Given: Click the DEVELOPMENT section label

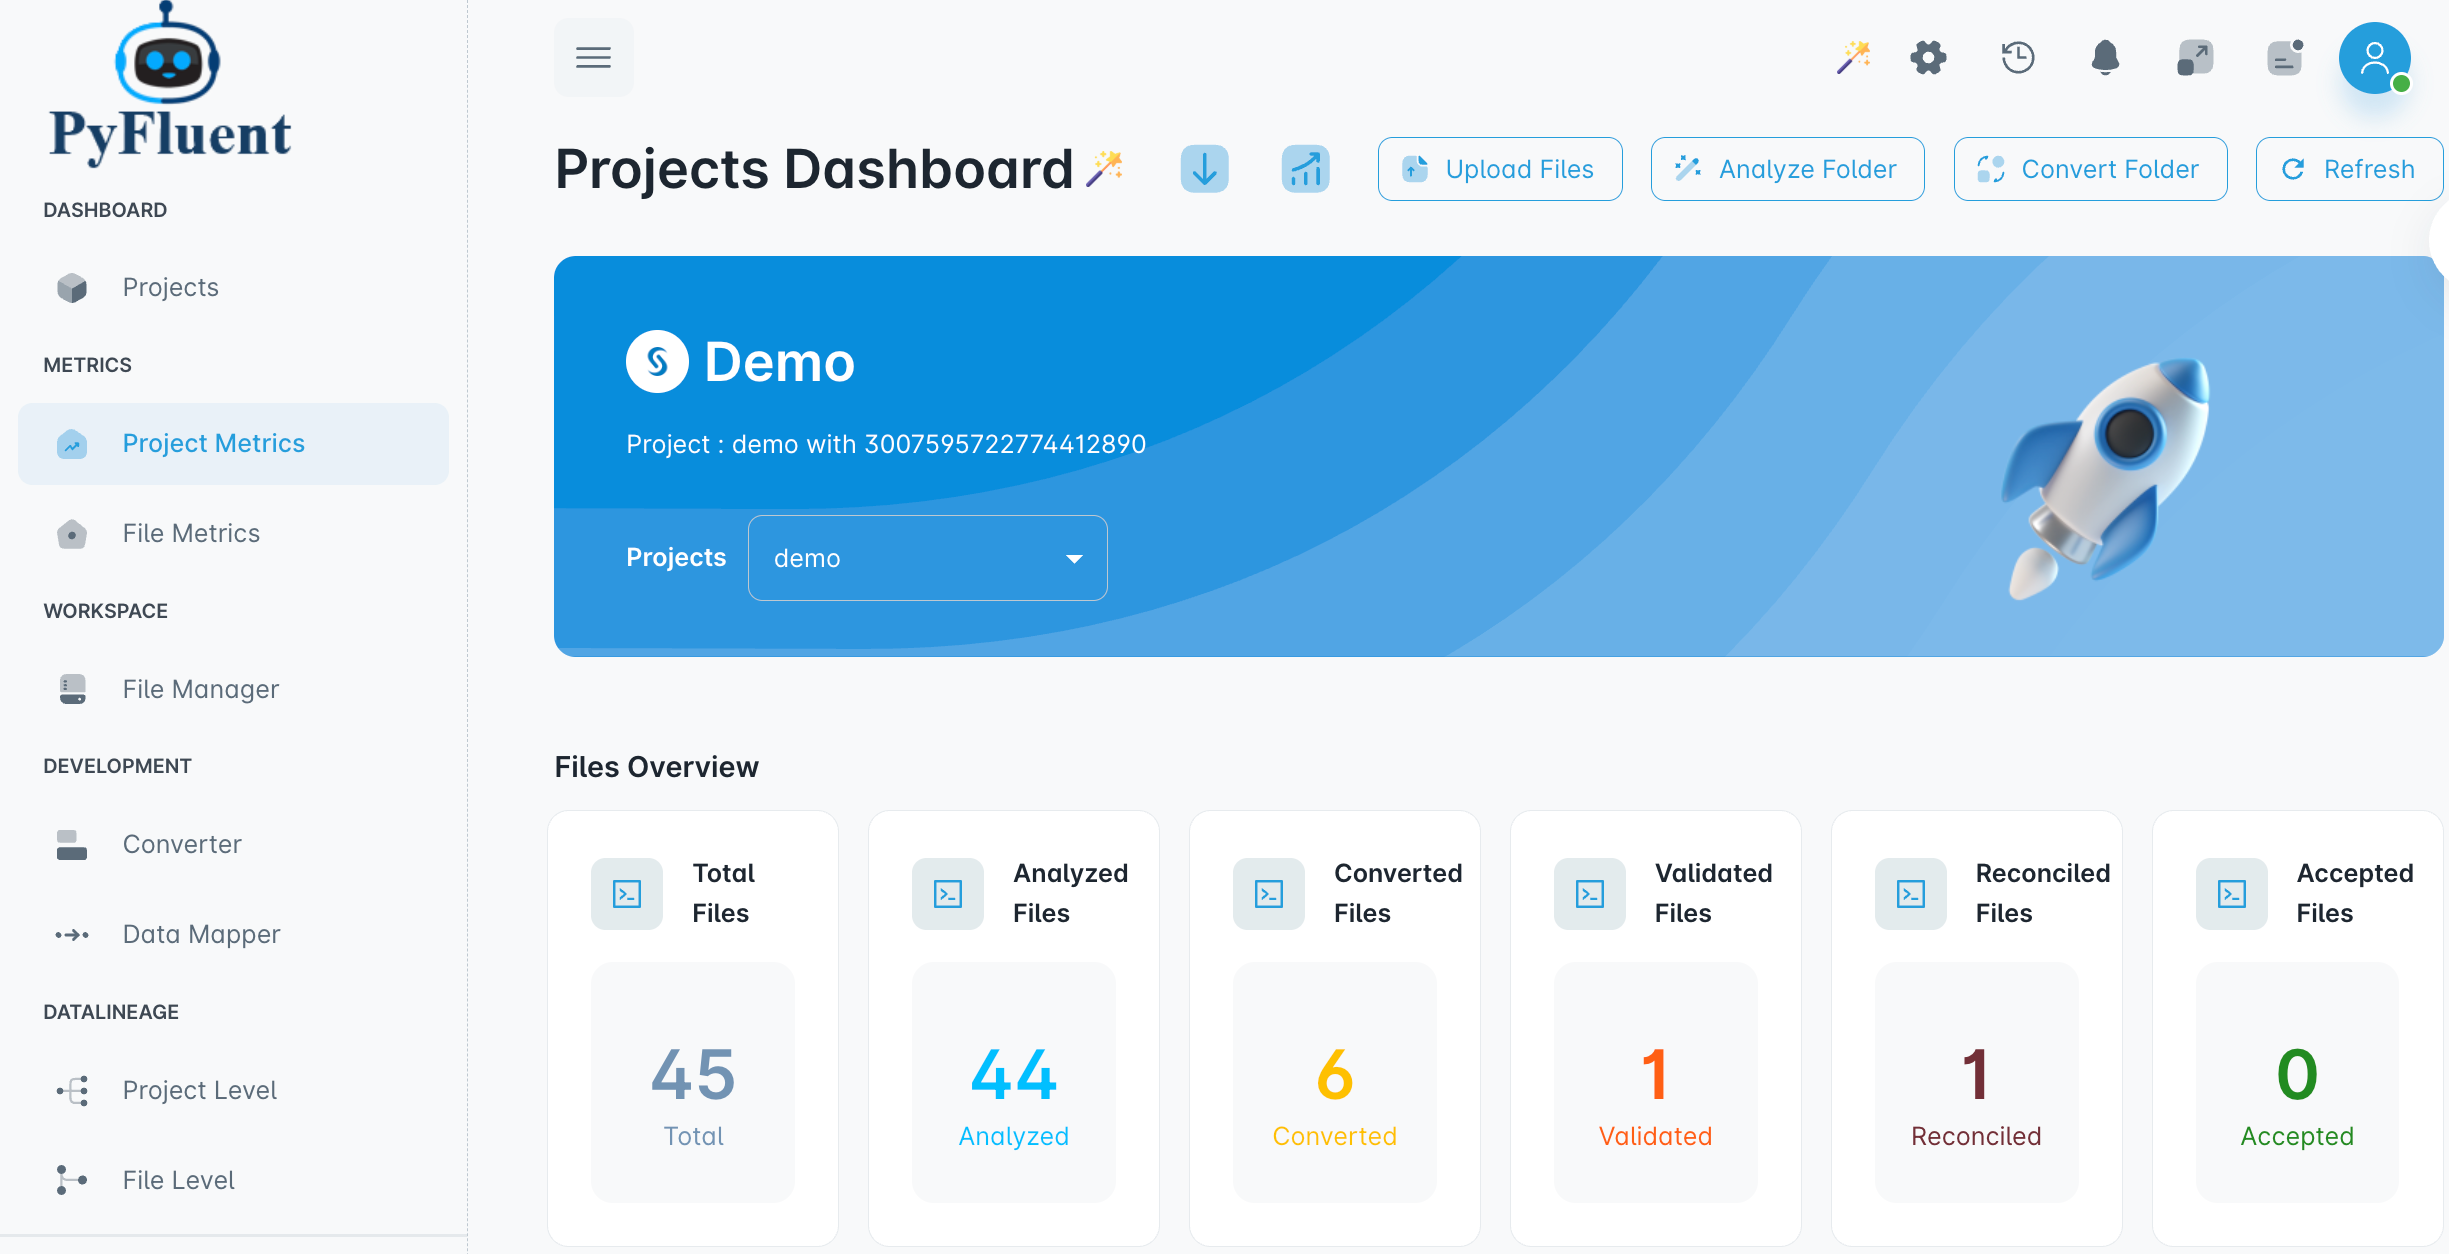Looking at the screenshot, I should pos(117,766).
